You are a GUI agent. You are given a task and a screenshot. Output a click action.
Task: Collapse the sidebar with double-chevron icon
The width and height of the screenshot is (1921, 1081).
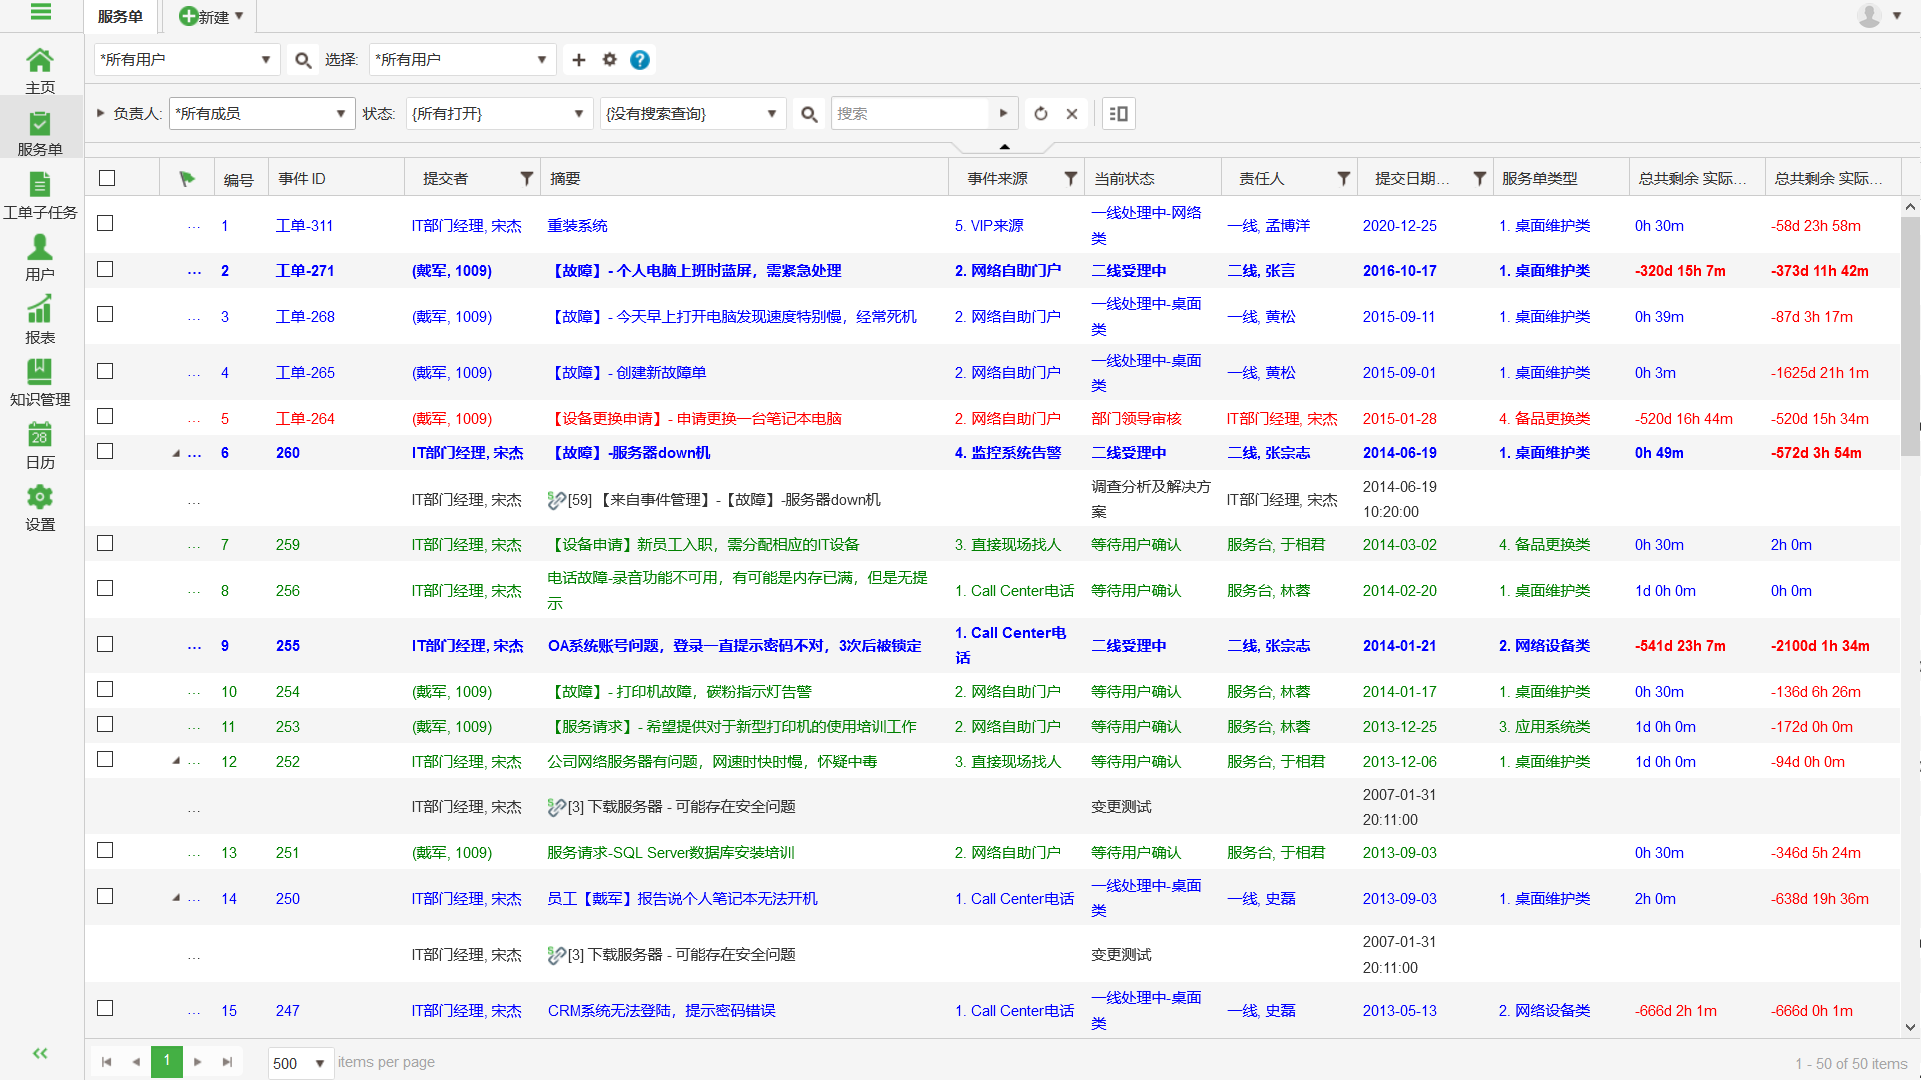pyautogui.click(x=40, y=1053)
